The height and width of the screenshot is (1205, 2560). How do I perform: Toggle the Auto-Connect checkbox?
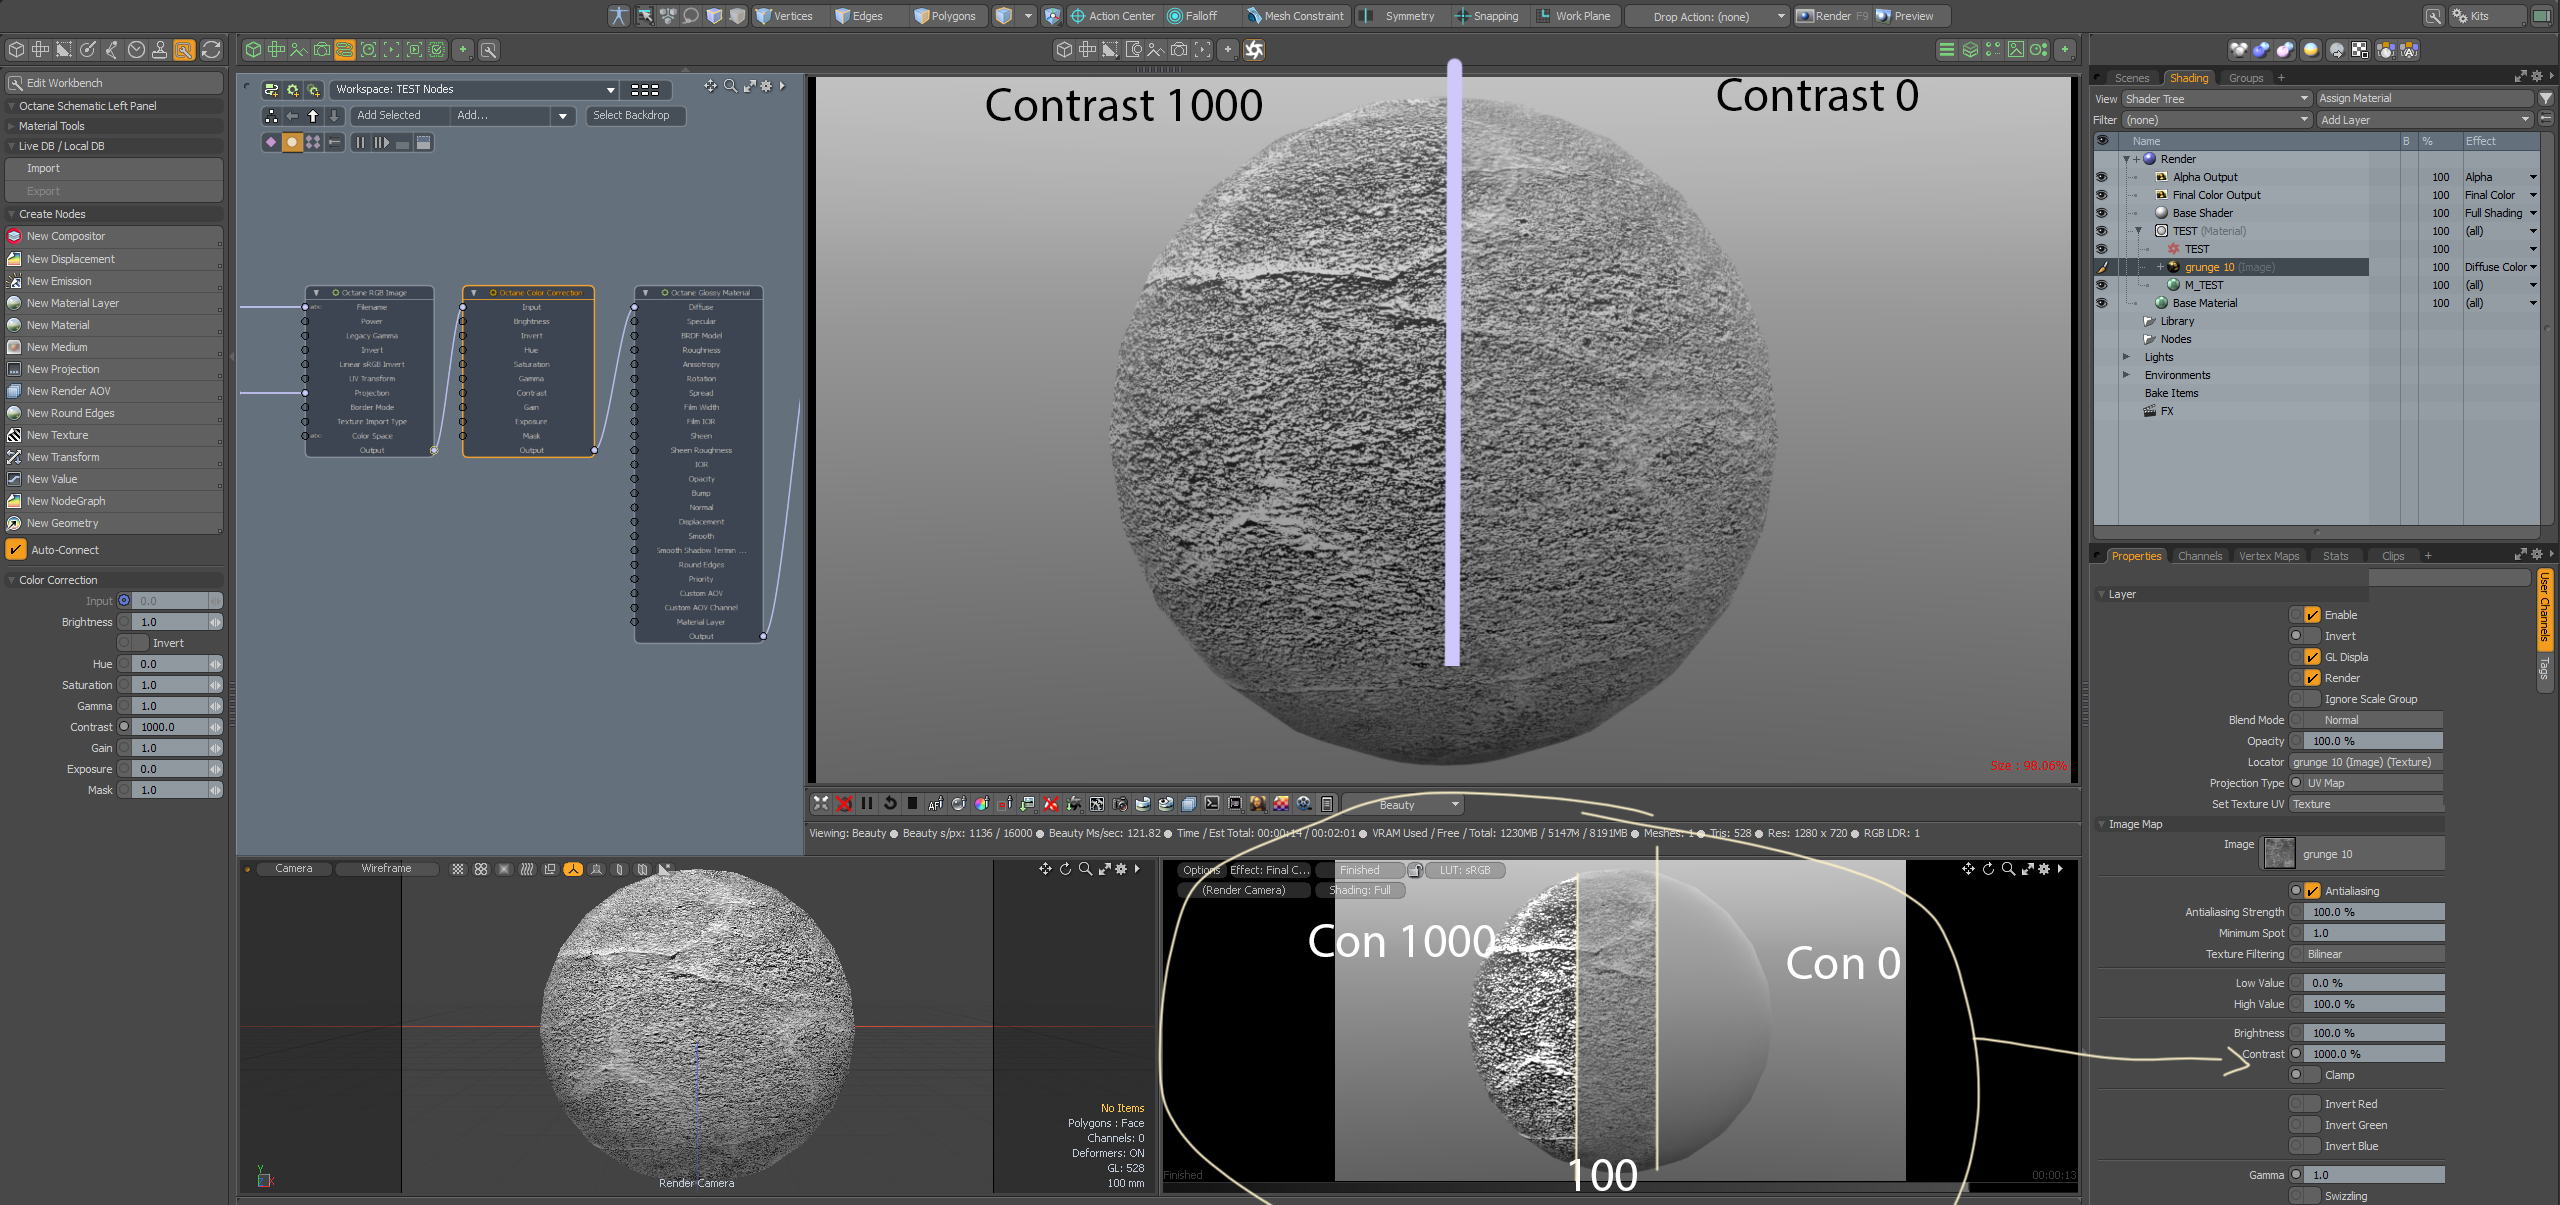tap(17, 550)
